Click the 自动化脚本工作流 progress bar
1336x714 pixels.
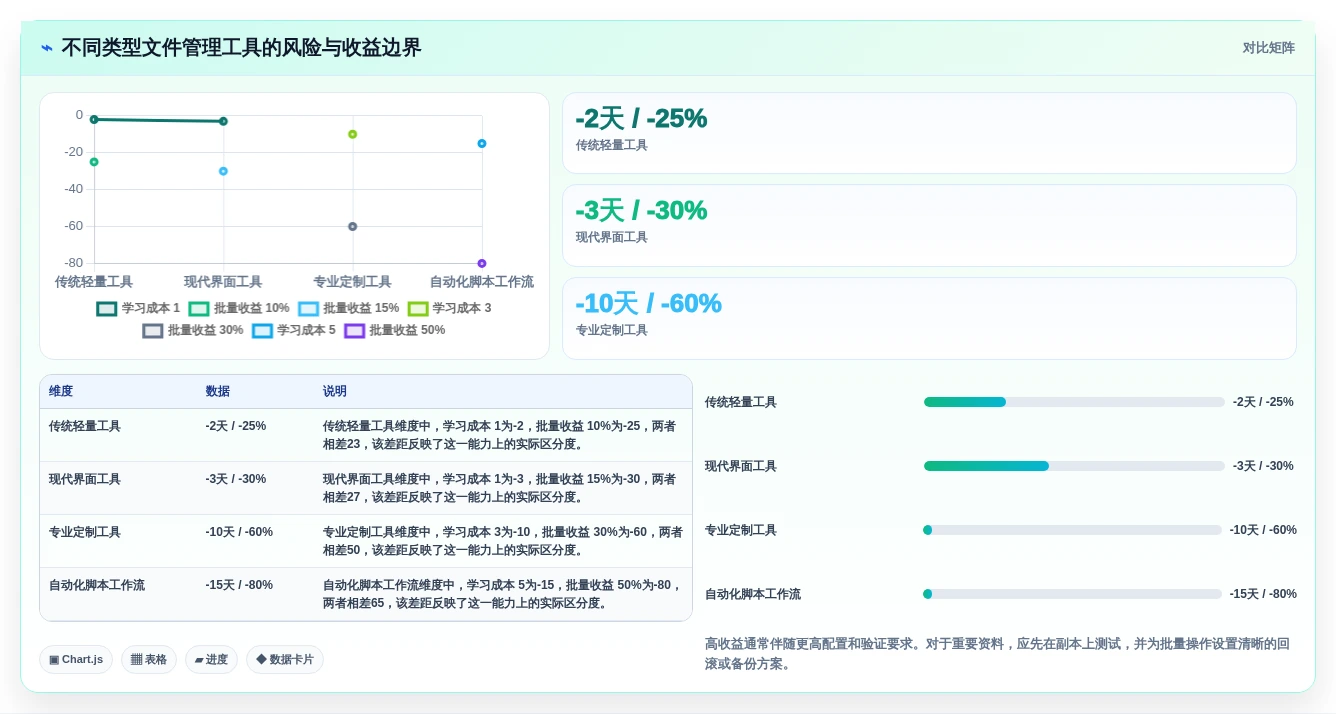point(1073,594)
